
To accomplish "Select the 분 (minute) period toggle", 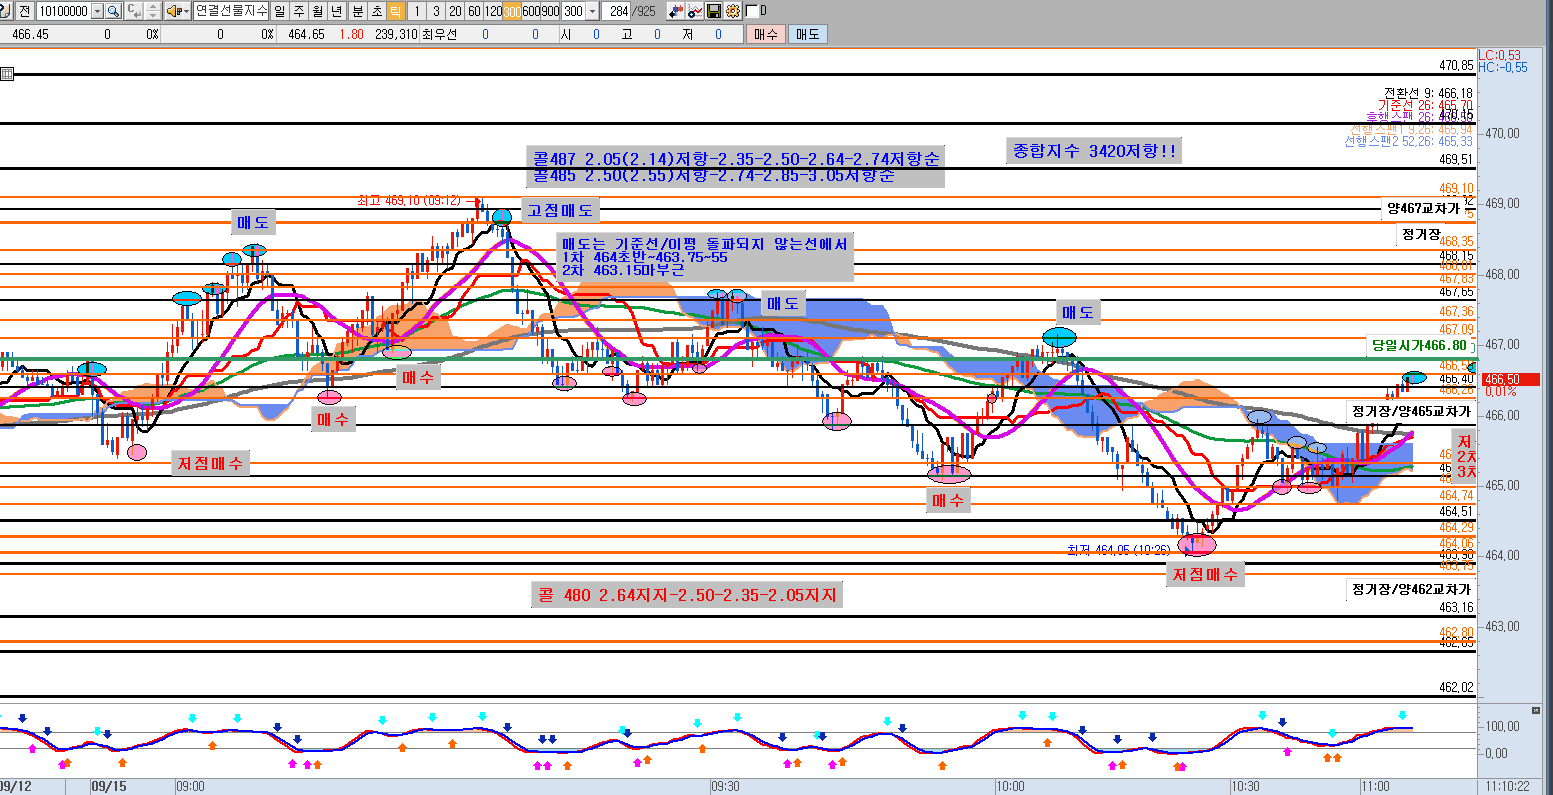I will pos(356,11).
